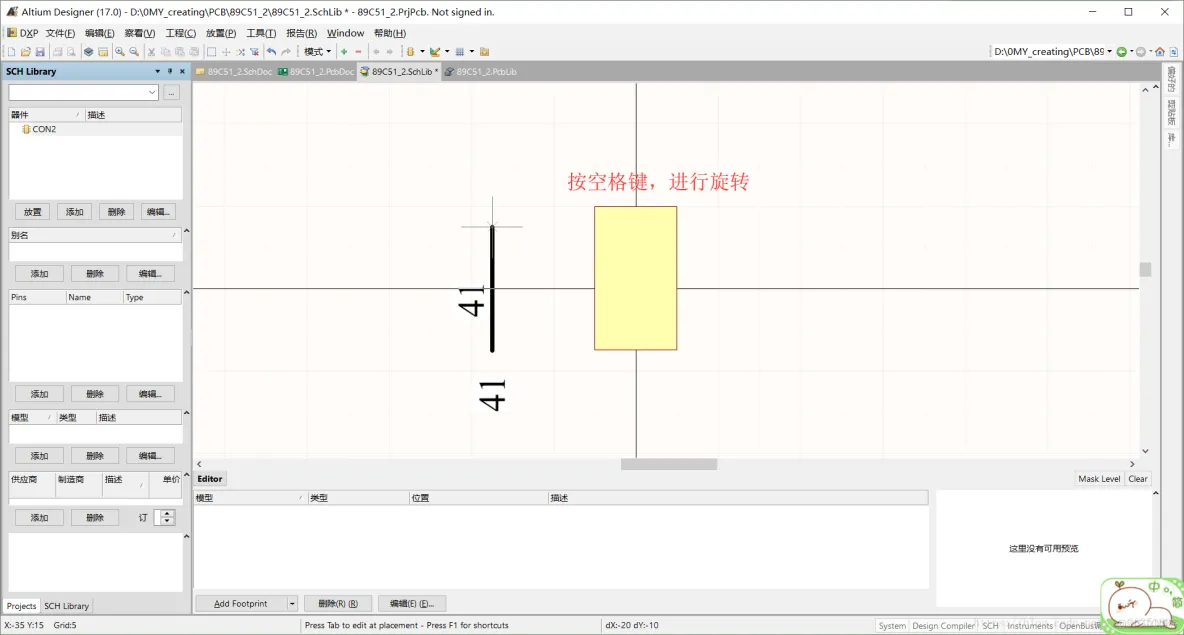This screenshot has width=1184, height=635.
Task: Click the 放置 place button for the component
Action: tap(32, 212)
